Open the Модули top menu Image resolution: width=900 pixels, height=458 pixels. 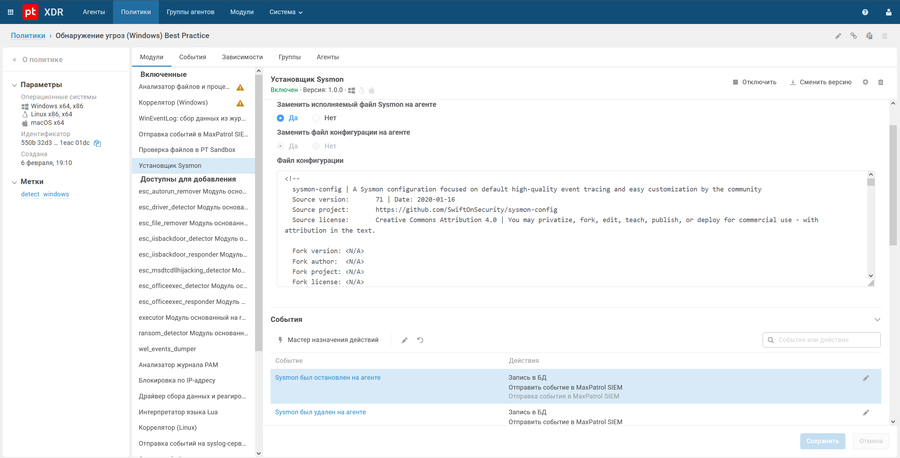pyautogui.click(x=242, y=12)
